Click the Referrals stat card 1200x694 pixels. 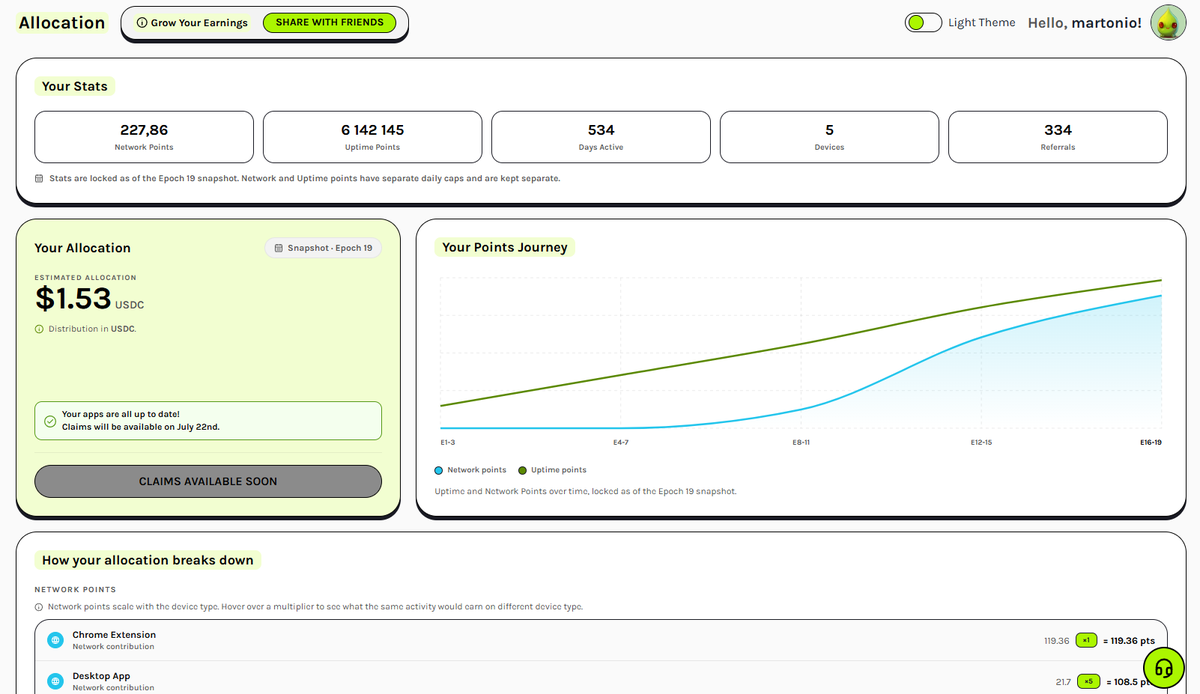pyautogui.click(x=1058, y=137)
